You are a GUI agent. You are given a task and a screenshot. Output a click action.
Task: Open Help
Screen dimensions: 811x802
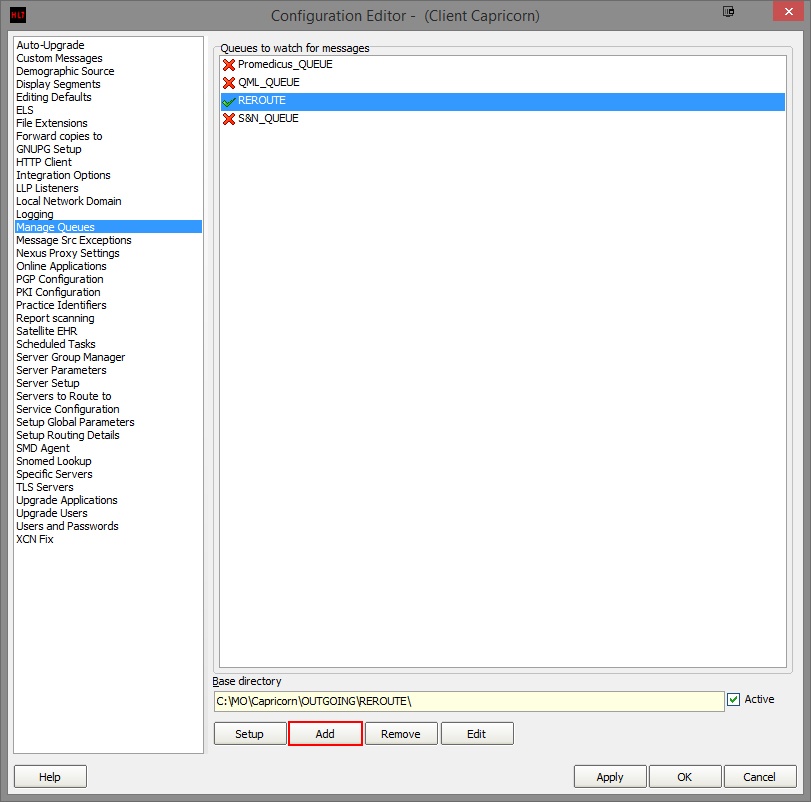click(x=50, y=777)
